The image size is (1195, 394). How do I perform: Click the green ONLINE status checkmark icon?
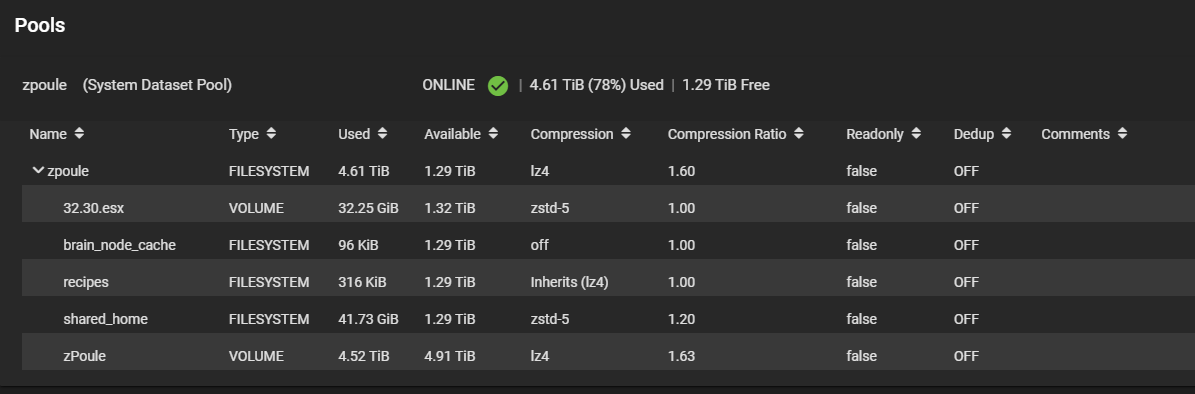[498, 85]
